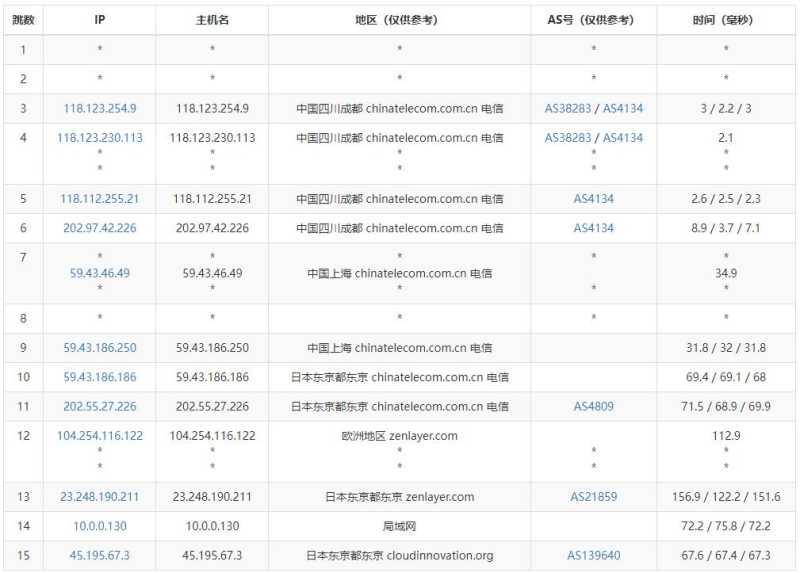Select time value 8.9 / 3.7 / 7.1
Viewport: 800px width, 573px height.
(726, 228)
